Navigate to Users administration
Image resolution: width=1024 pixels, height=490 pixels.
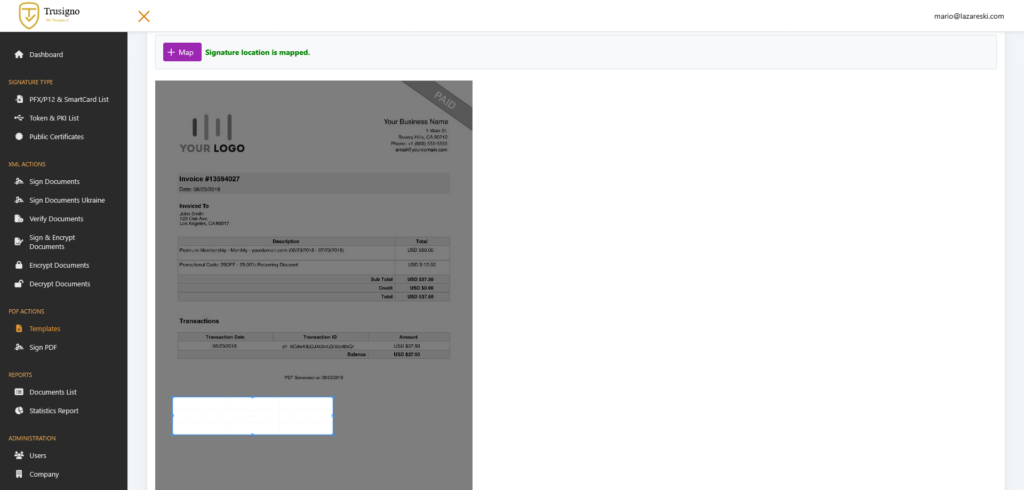click(37, 455)
